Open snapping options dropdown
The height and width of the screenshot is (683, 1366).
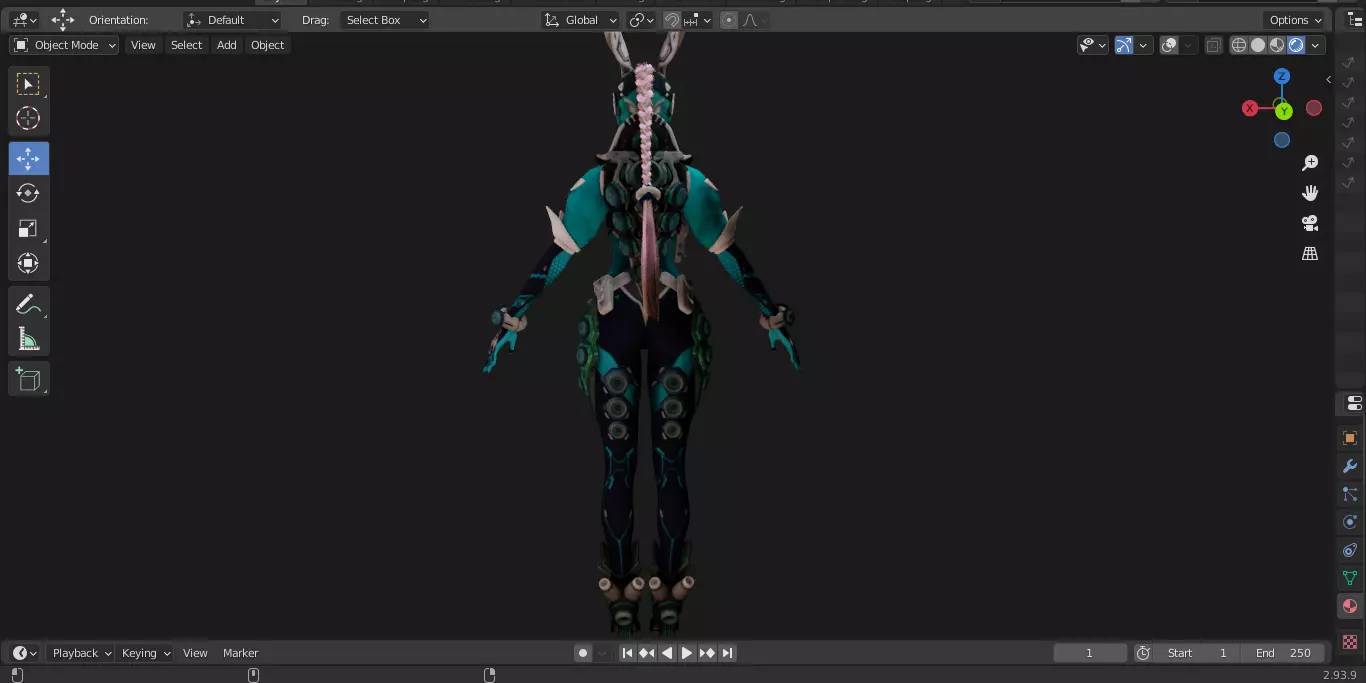click(x=698, y=20)
